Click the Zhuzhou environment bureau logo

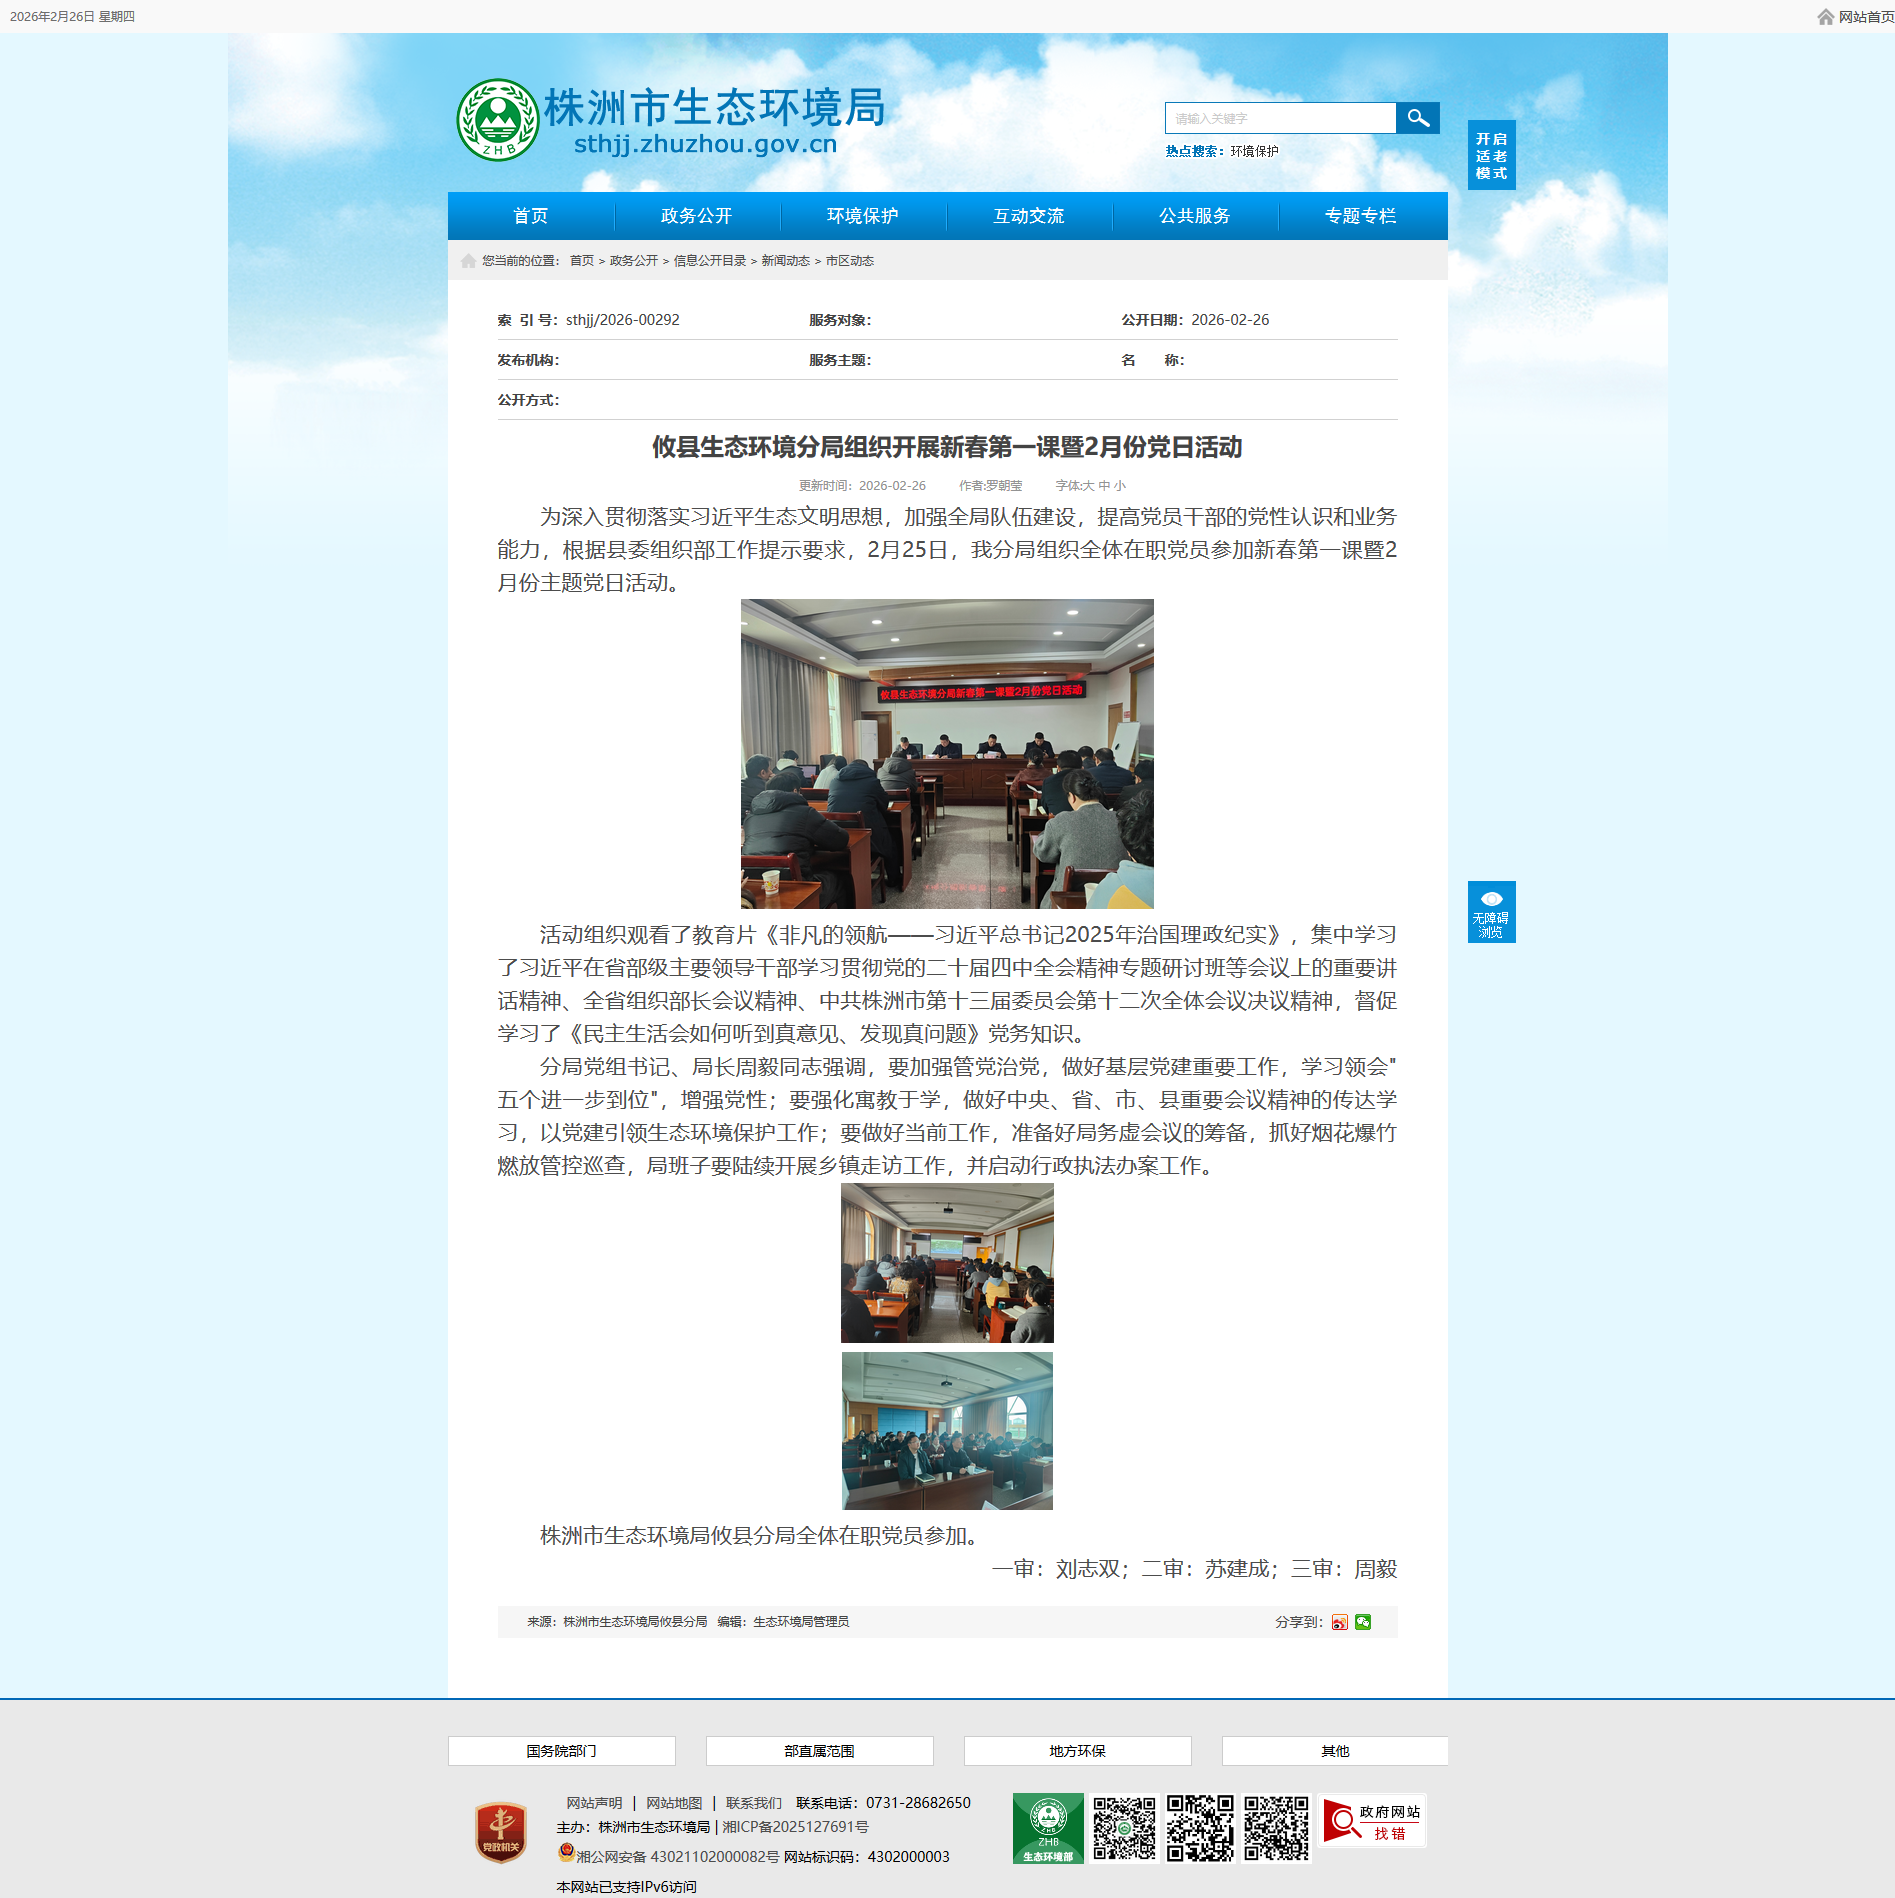coord(498,120)
